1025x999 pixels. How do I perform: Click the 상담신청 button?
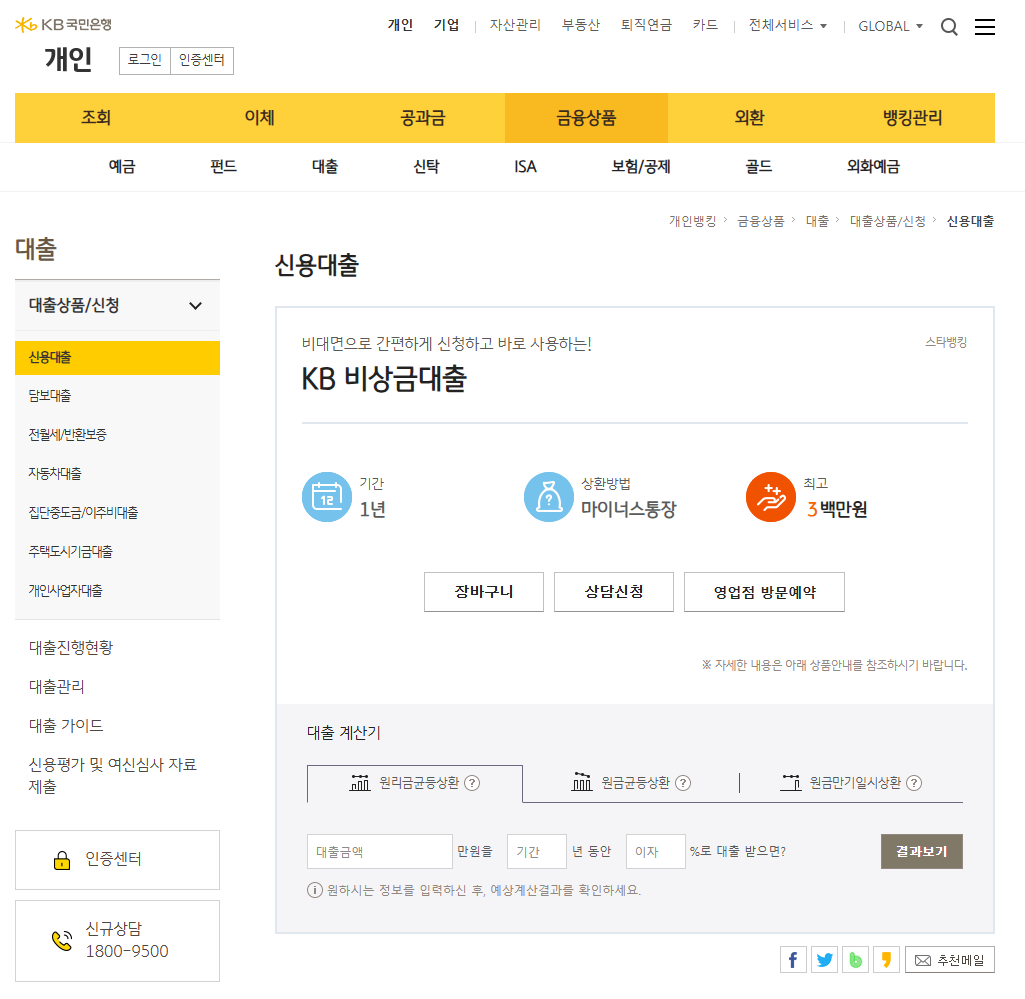614,592
